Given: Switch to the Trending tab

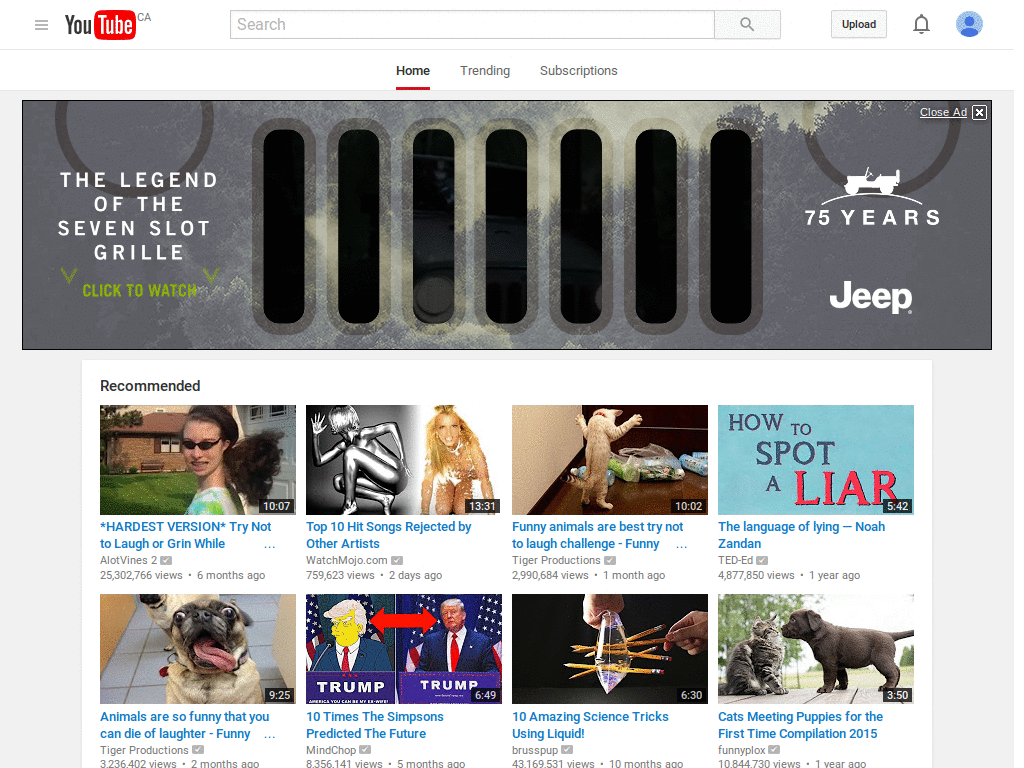Looking at the screenshot, I should 485,71.
